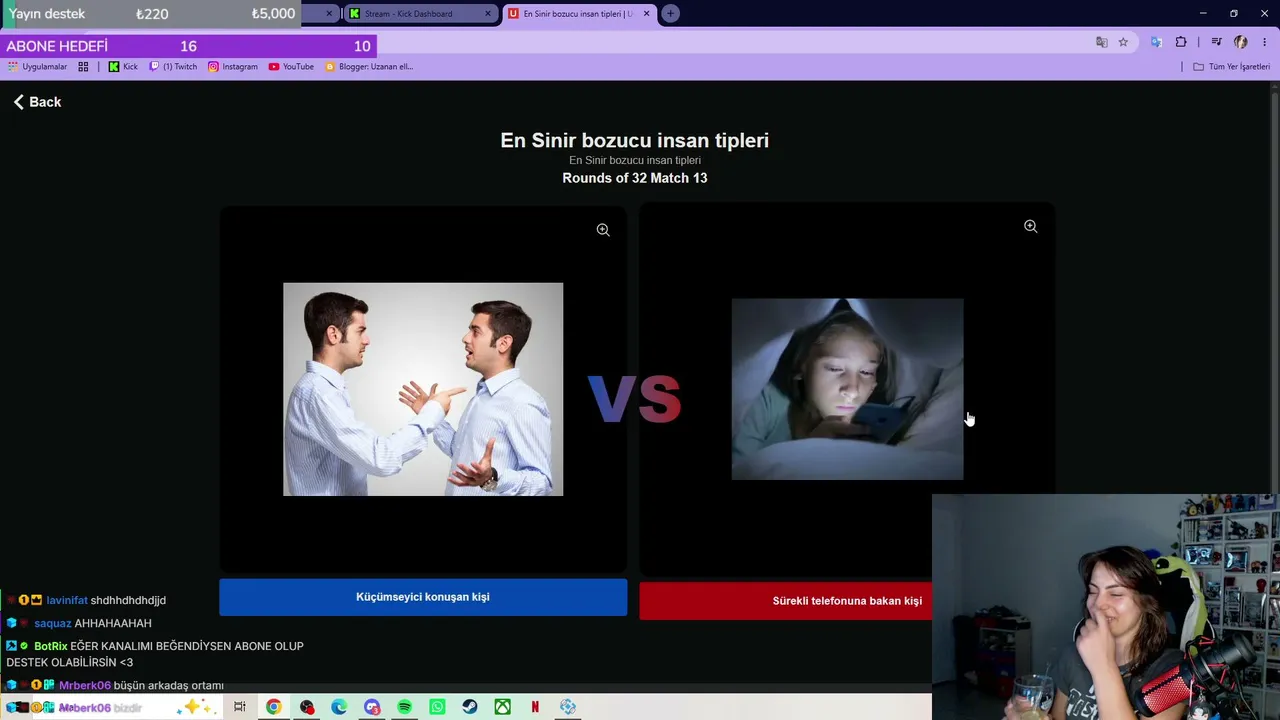Magnify the left arguing men picture

[603, 230]
